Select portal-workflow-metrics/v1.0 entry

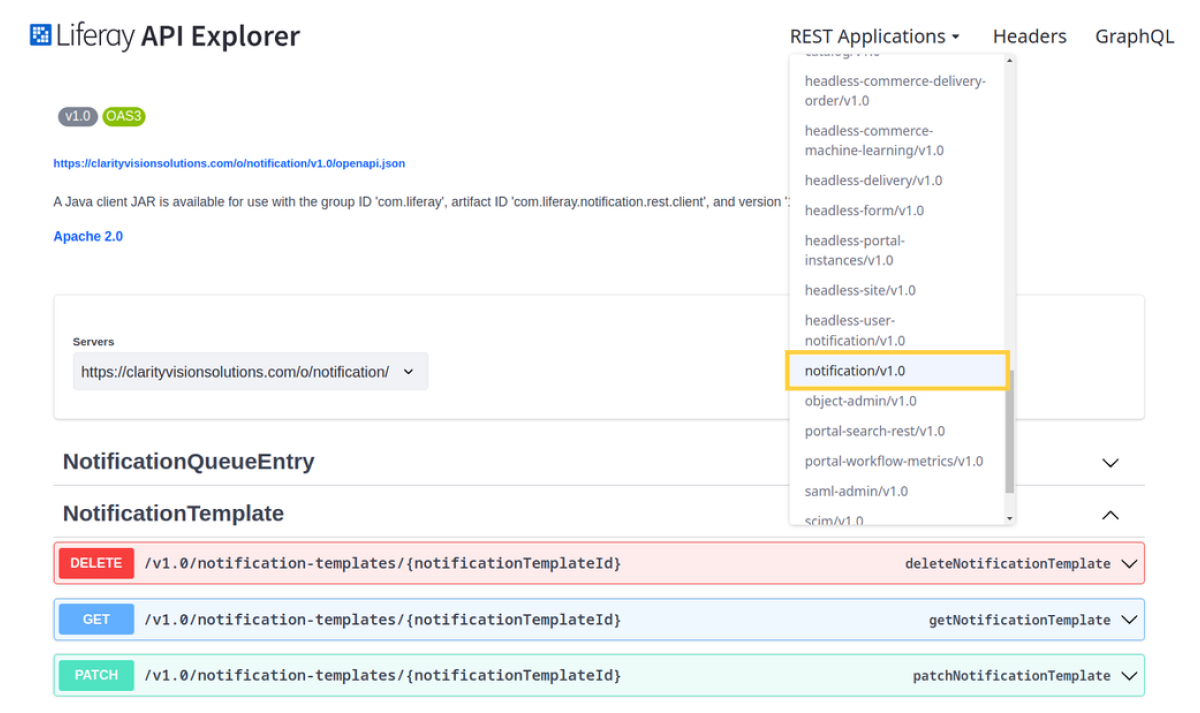pyautogui.click(x=896, y=461)
